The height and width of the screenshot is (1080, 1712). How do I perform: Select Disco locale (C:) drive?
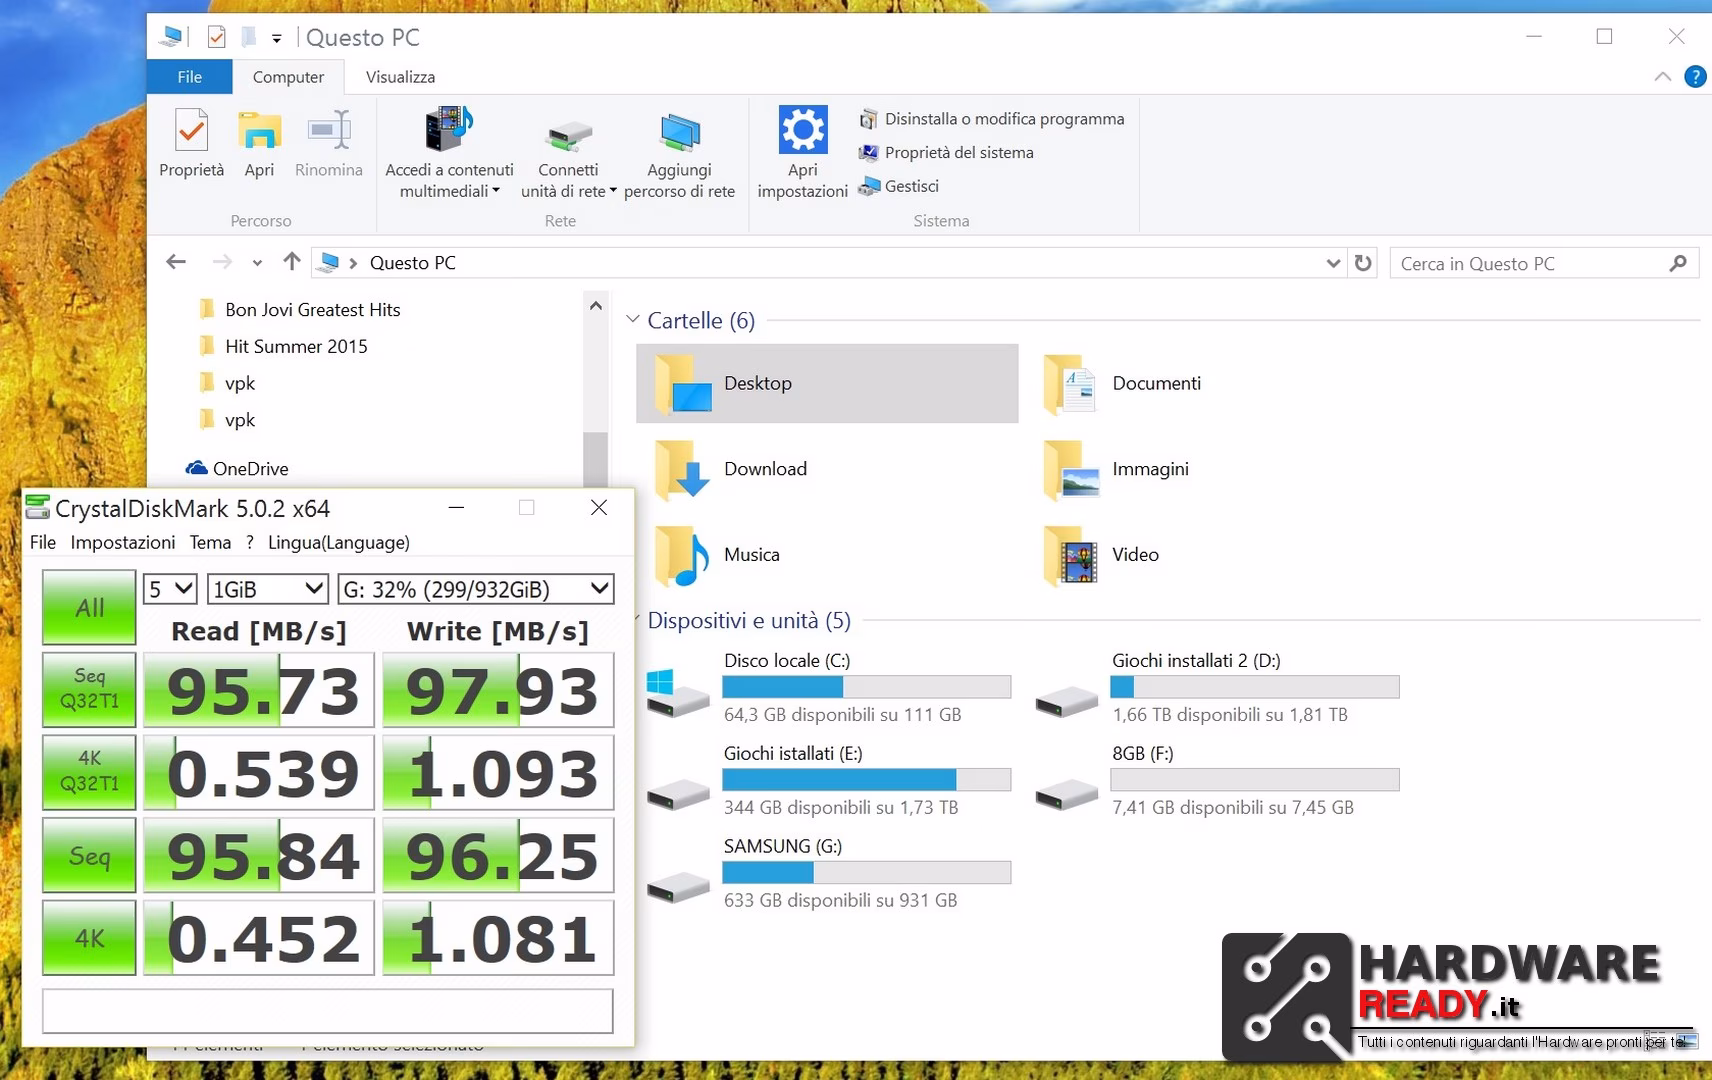pos(828,687)
